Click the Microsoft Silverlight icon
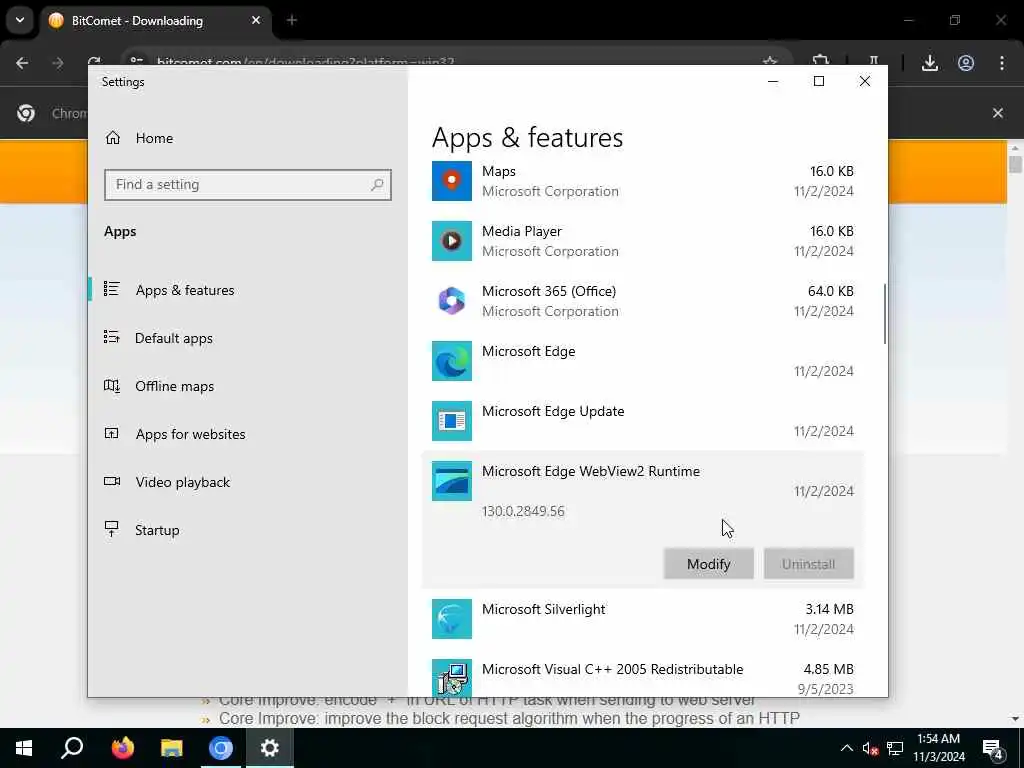The width and height of the screenshot is (1024, 768). pyautogui.click(x=451, y=619)
